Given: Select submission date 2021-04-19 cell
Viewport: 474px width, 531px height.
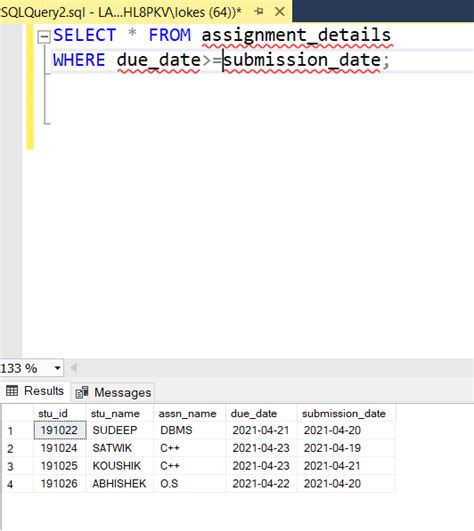Looking at the screenshot, I should tap(346, 448).
